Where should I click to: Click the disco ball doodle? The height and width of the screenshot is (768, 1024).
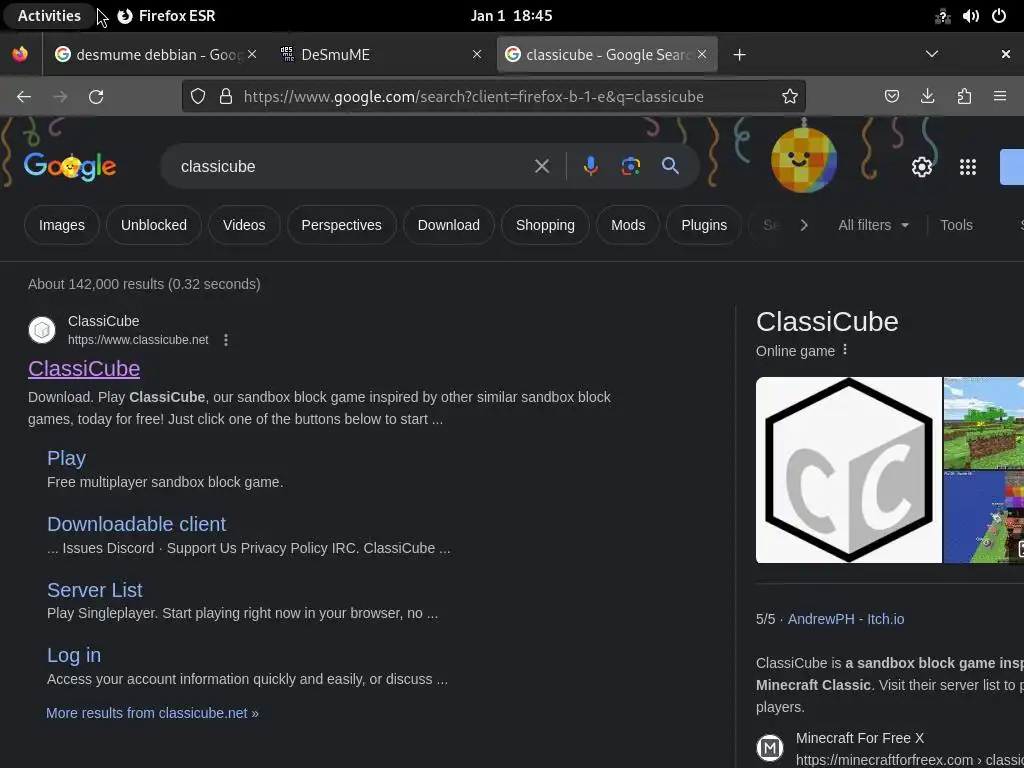tap(803, 161)
